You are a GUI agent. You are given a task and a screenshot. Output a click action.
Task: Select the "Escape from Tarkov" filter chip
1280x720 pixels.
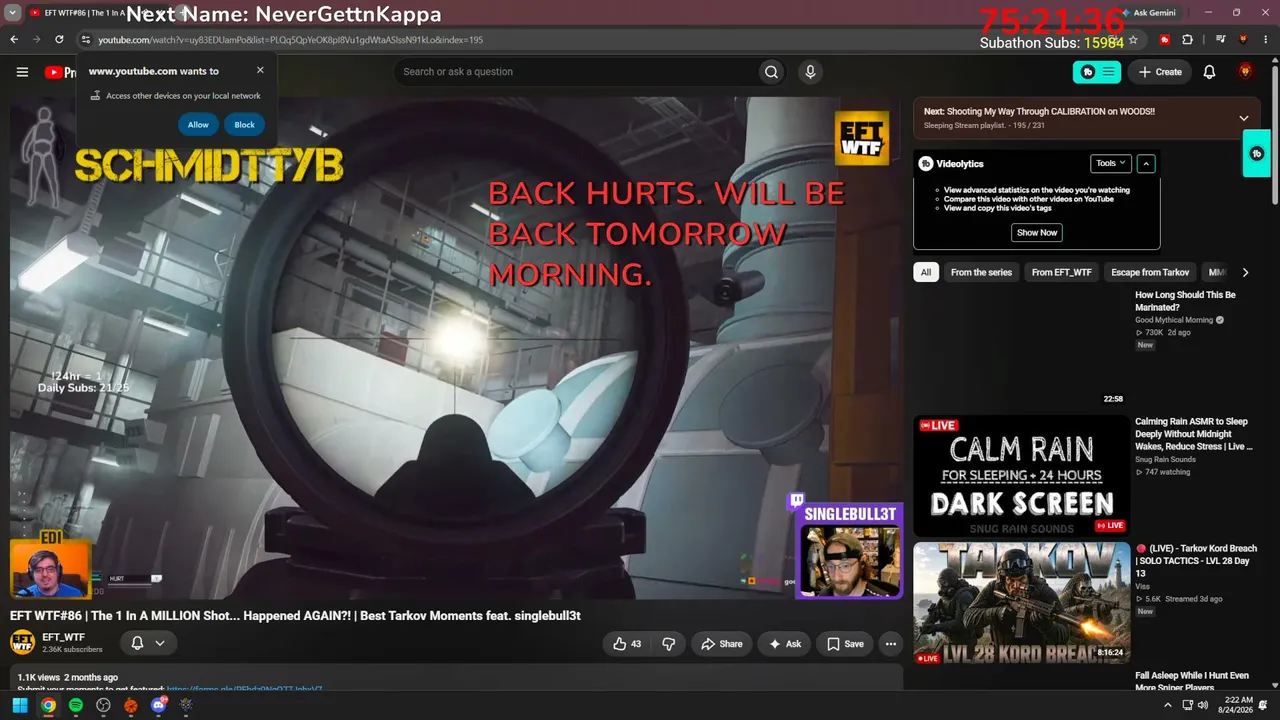(x=1150, y=272)
